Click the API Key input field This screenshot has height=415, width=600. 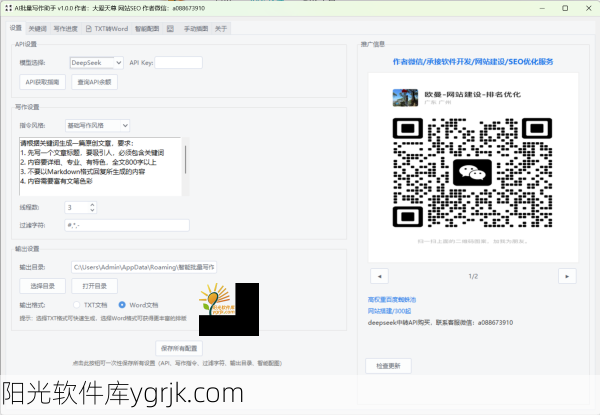tap(178, 63)
